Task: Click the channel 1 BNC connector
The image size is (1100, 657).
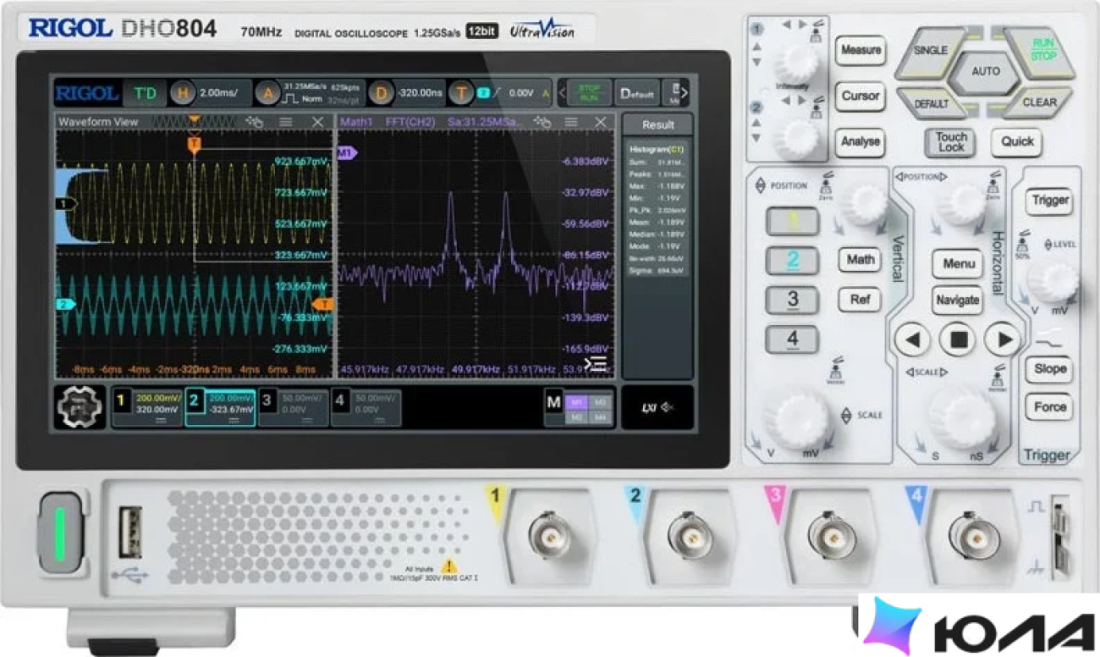Action: [549, 536]
